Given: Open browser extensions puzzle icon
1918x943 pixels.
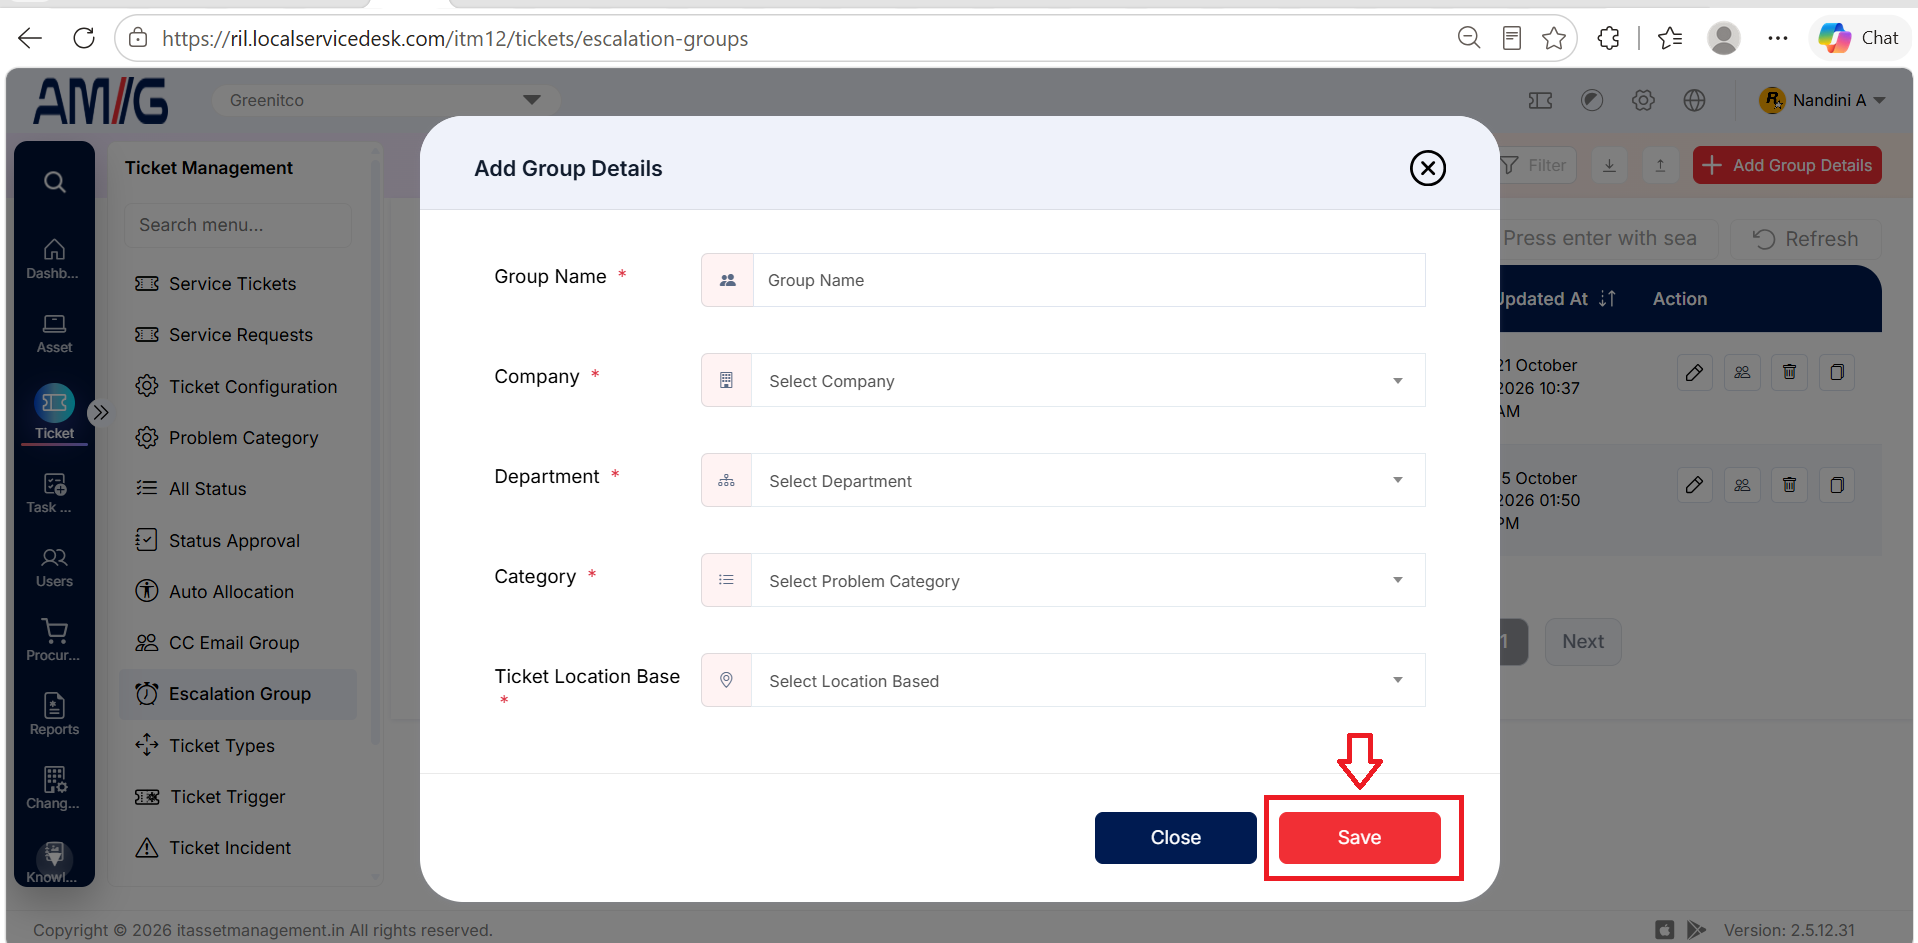Looking at the screenshot, I should pyautogui.click(x=1608, y=38).
